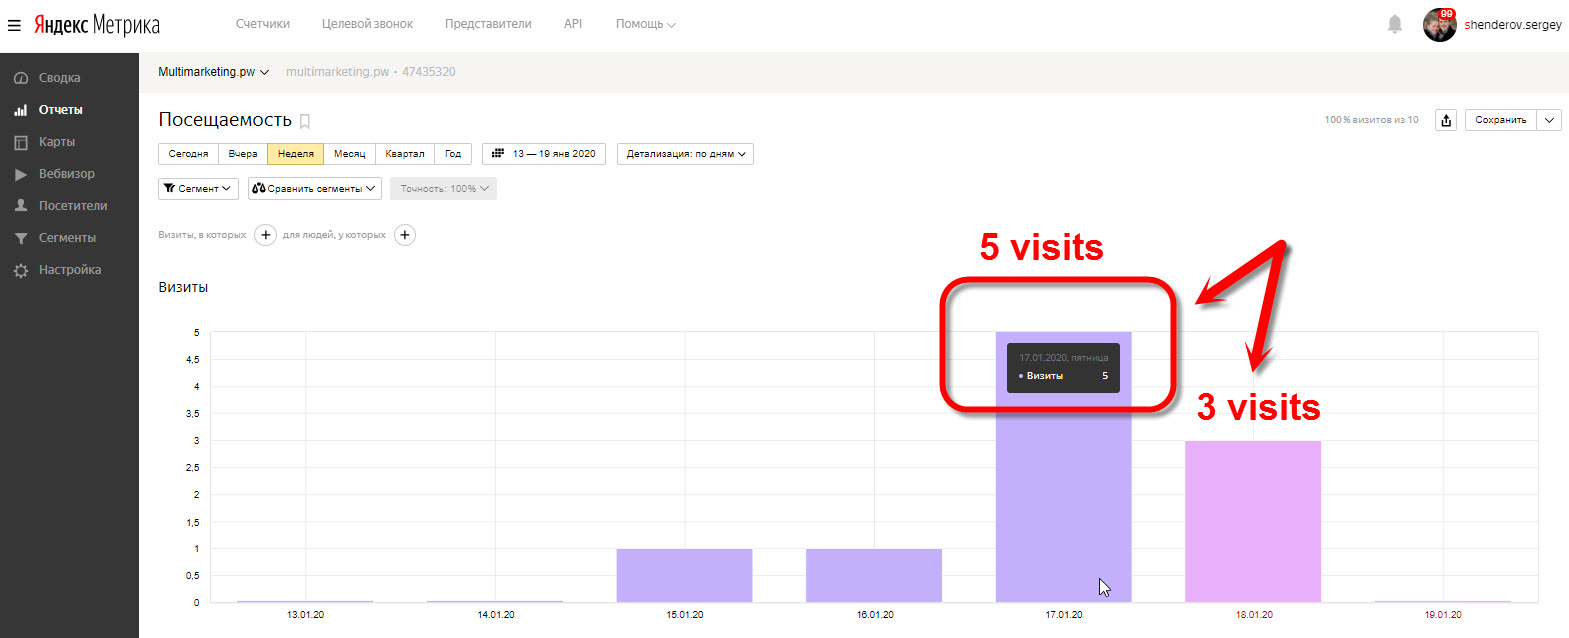This screenshot has width=1569, height=638.
Task: Click shenderov.sergey username
Action: pos(1512,25)
